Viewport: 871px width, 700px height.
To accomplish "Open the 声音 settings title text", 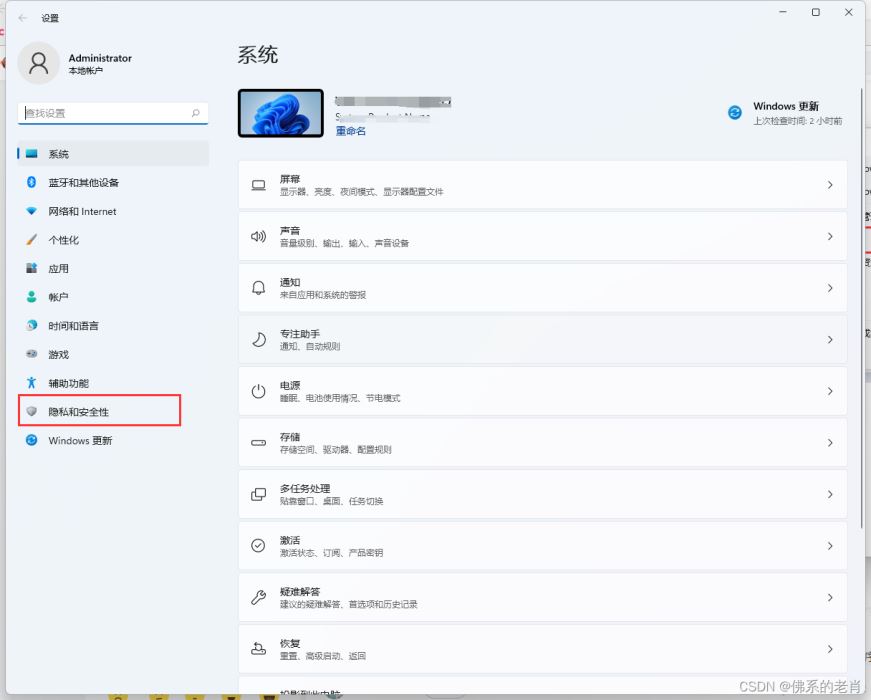I will (290, 231).
